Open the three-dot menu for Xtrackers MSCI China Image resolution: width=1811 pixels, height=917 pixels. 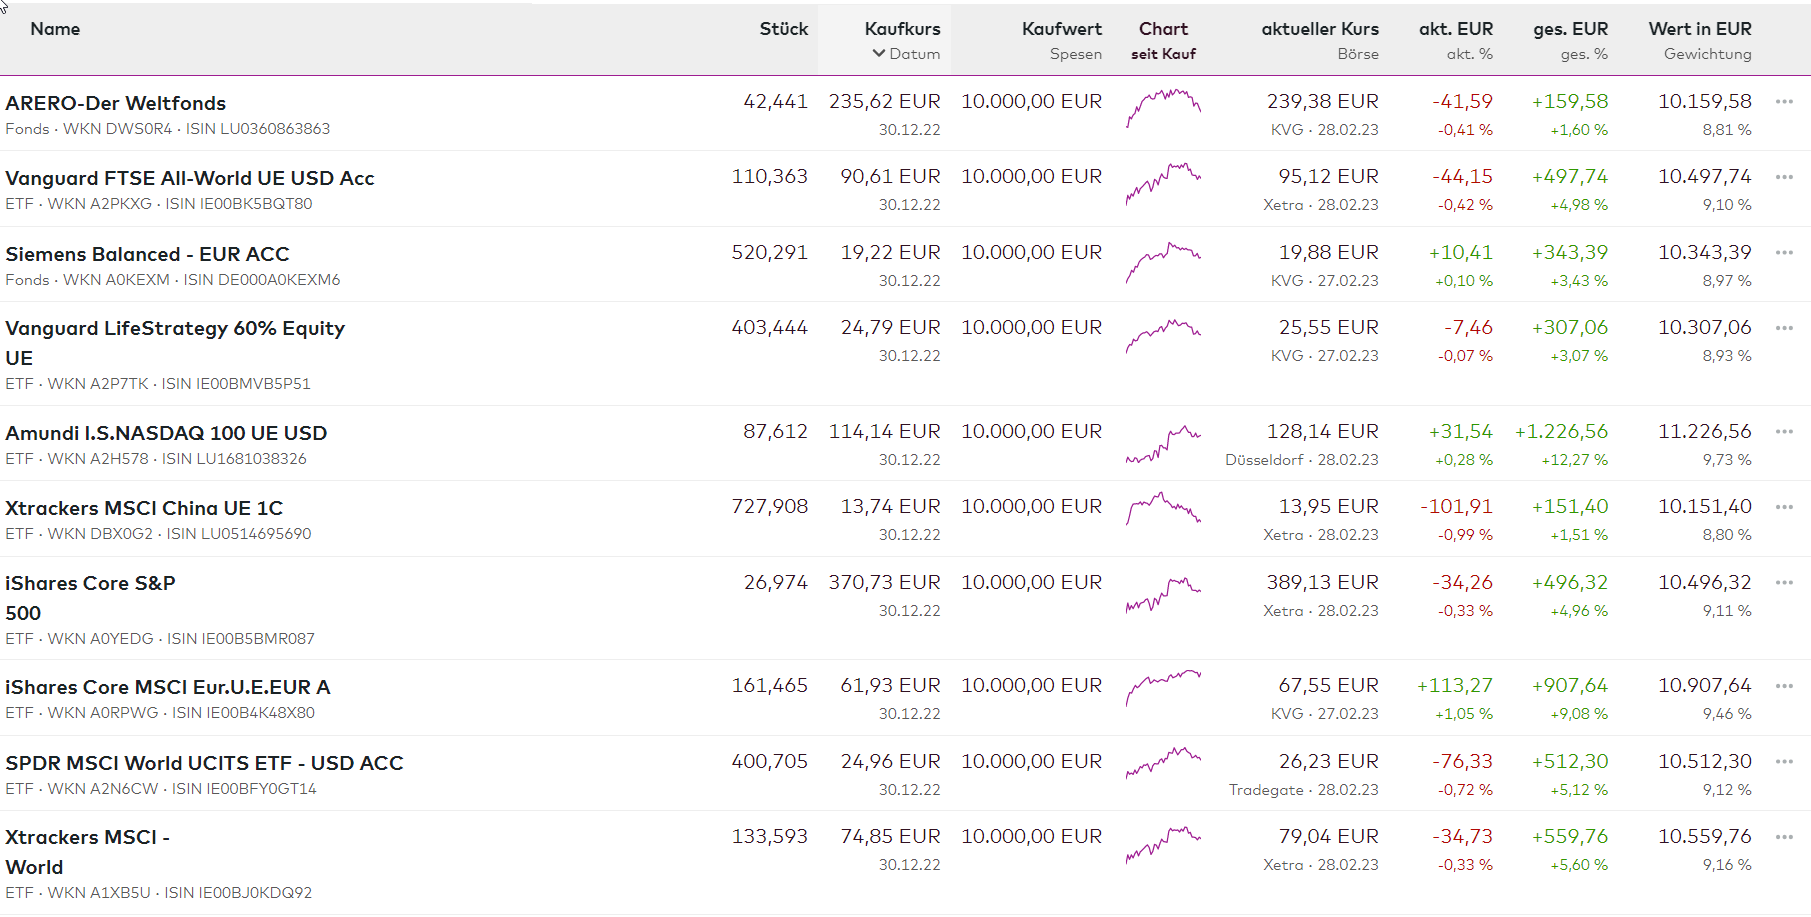tap(1784, 507)
